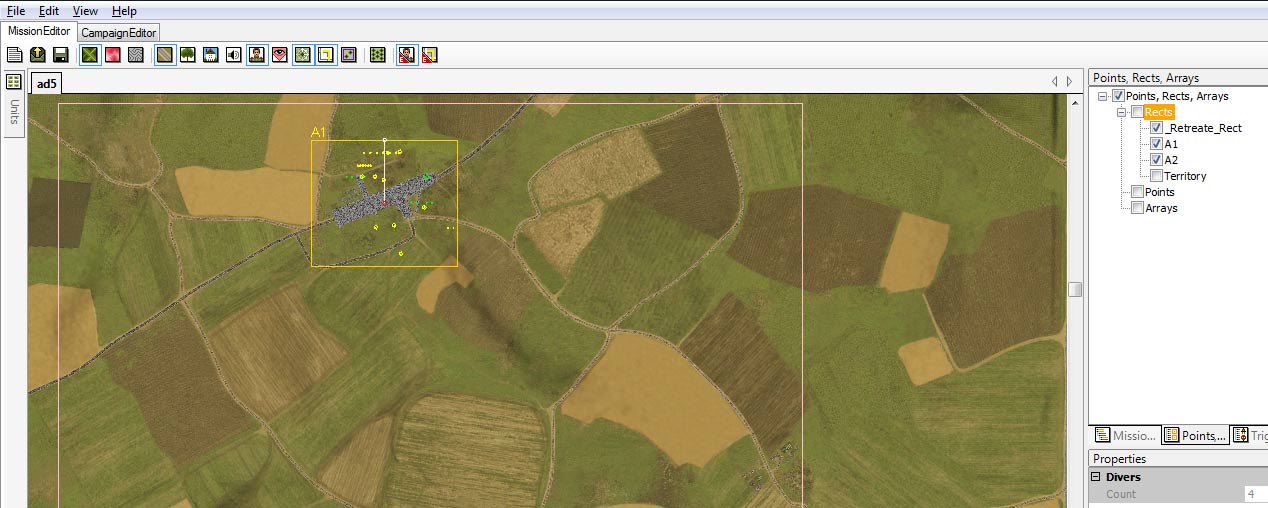Click the diagonal road toolbar icon
The height and width of the screenshot is (508, 1268).
pos(164,55)
